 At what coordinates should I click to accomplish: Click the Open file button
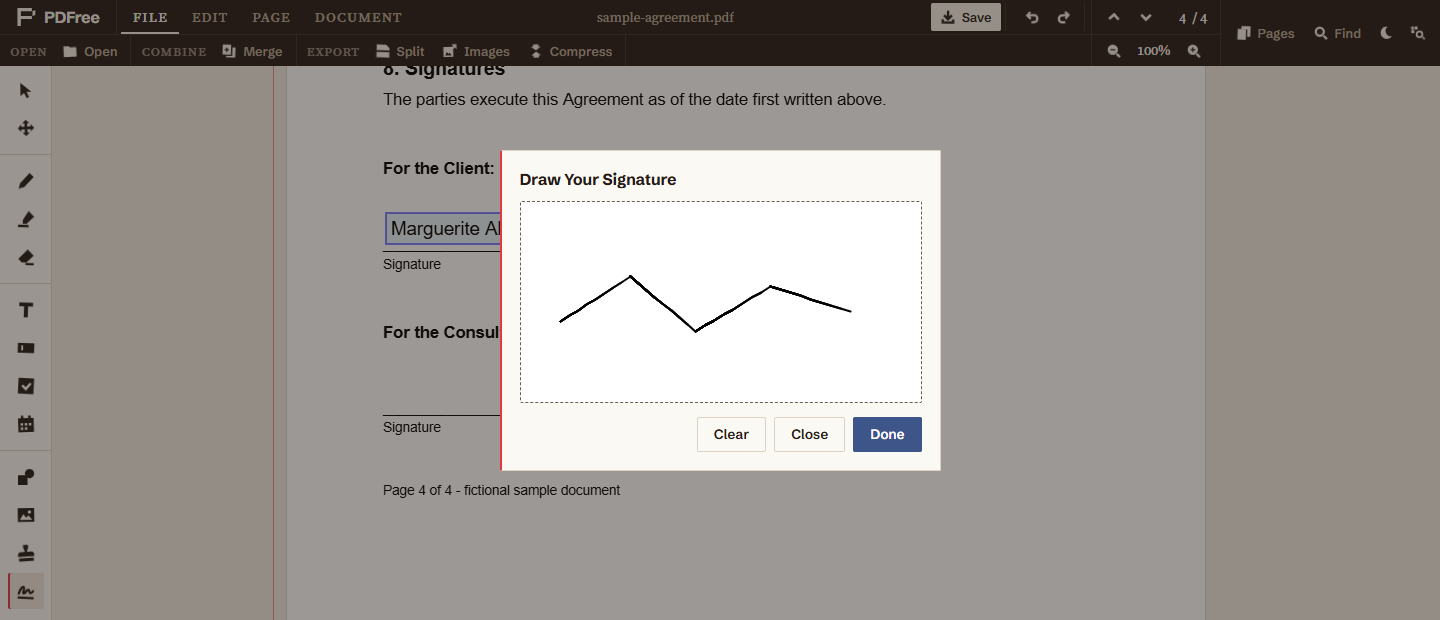90,51
